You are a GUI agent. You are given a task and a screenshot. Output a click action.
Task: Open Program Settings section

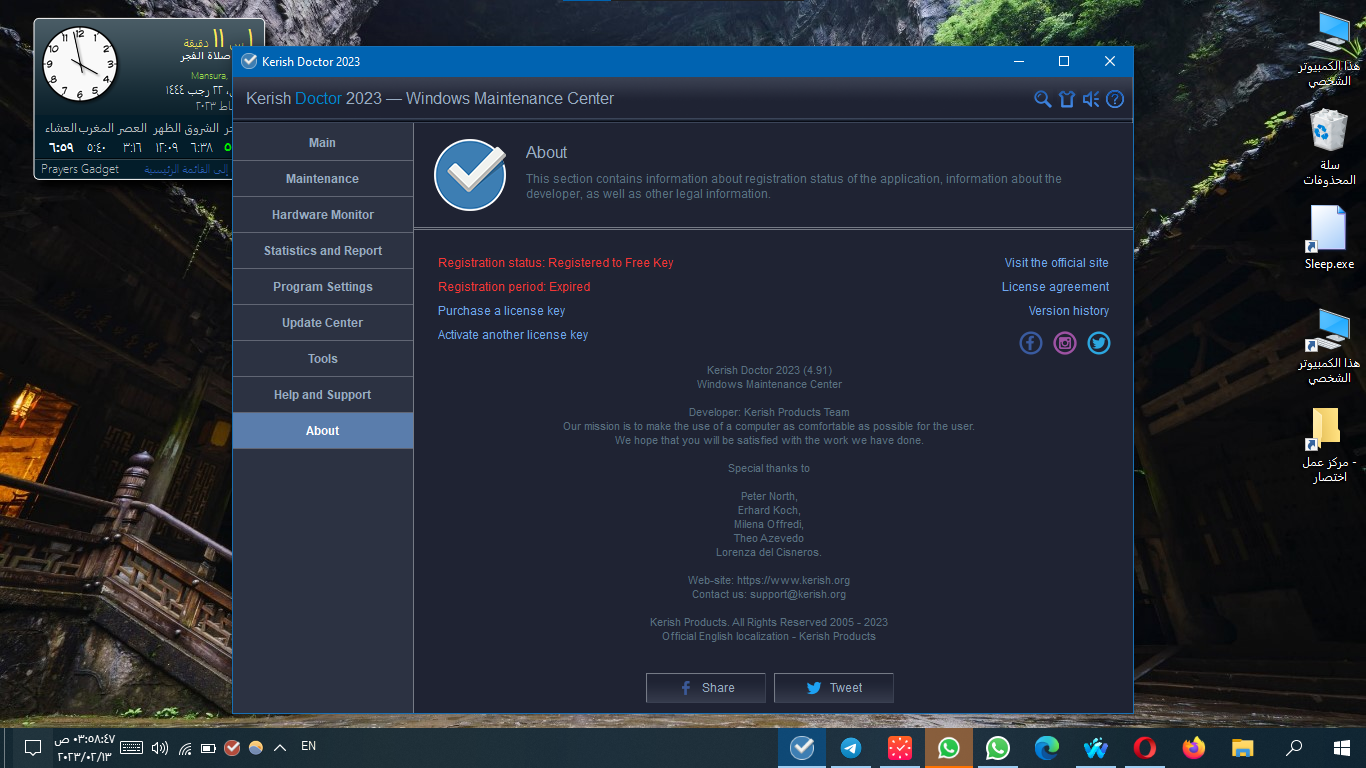(322, 287)
